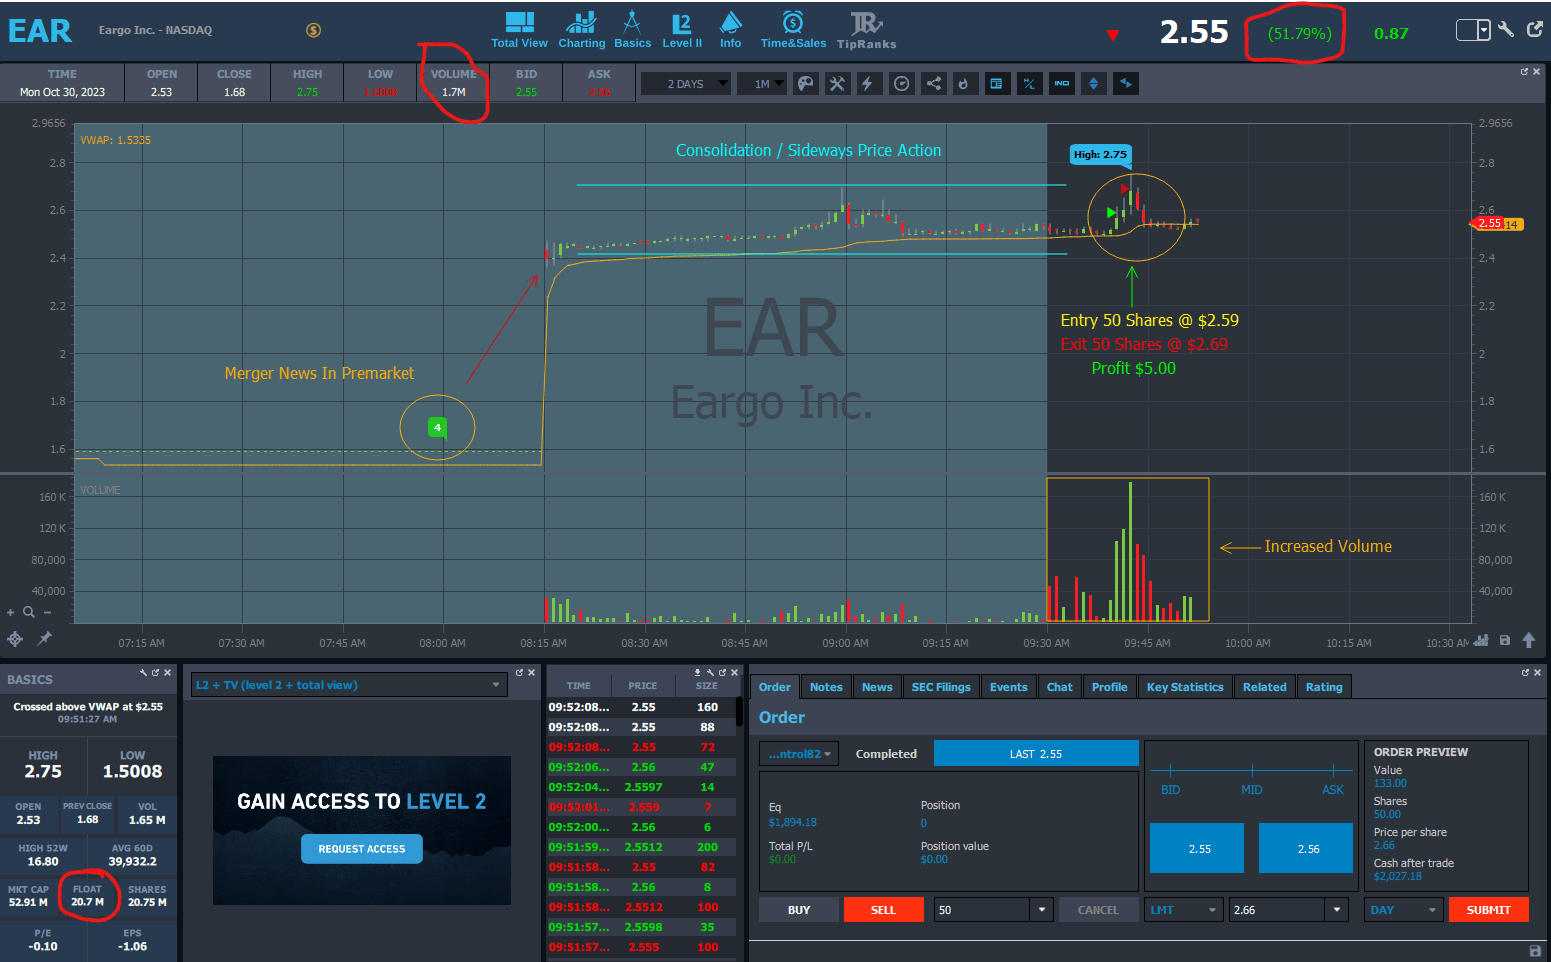Toggle the IND indicators button

point(1062,84)
